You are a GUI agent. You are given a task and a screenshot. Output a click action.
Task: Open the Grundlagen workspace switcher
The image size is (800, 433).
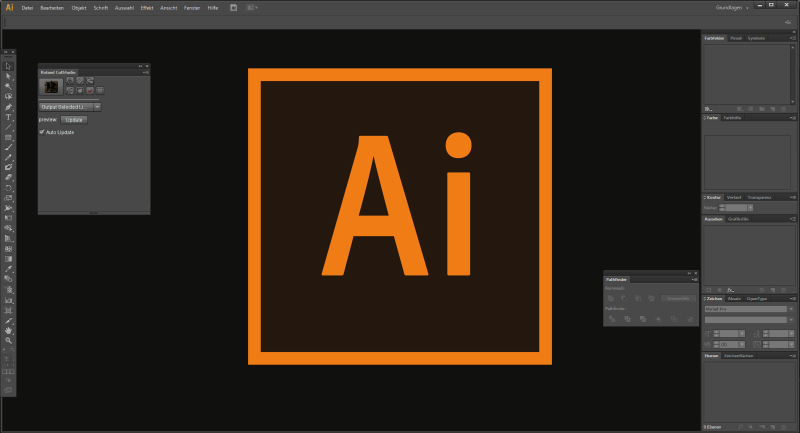coord(732,8)
